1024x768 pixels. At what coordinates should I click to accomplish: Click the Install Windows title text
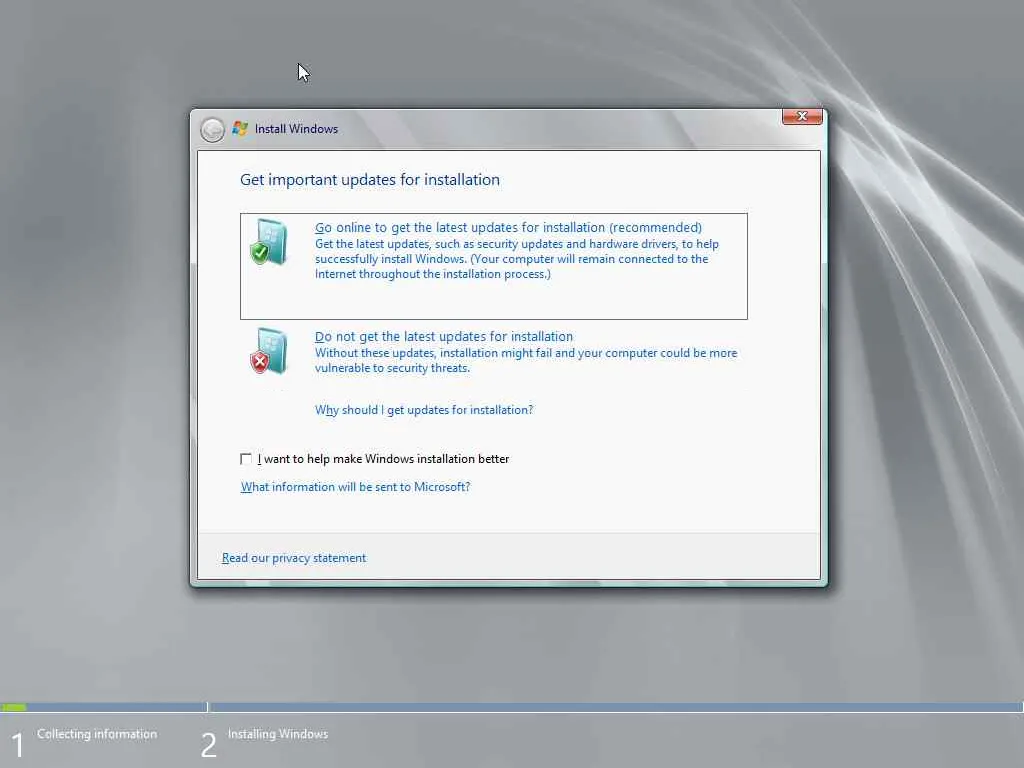[x=296, y=129]
